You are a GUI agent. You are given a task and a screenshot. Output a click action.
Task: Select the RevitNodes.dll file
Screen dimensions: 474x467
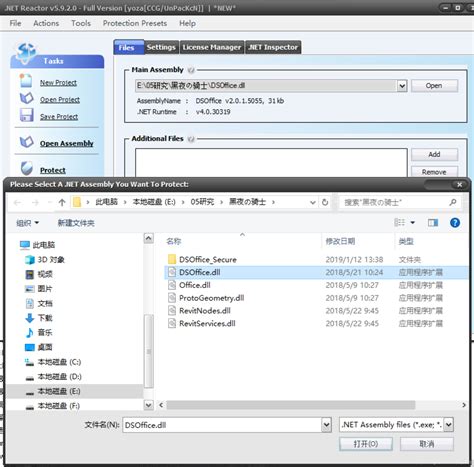coord(205,311)
